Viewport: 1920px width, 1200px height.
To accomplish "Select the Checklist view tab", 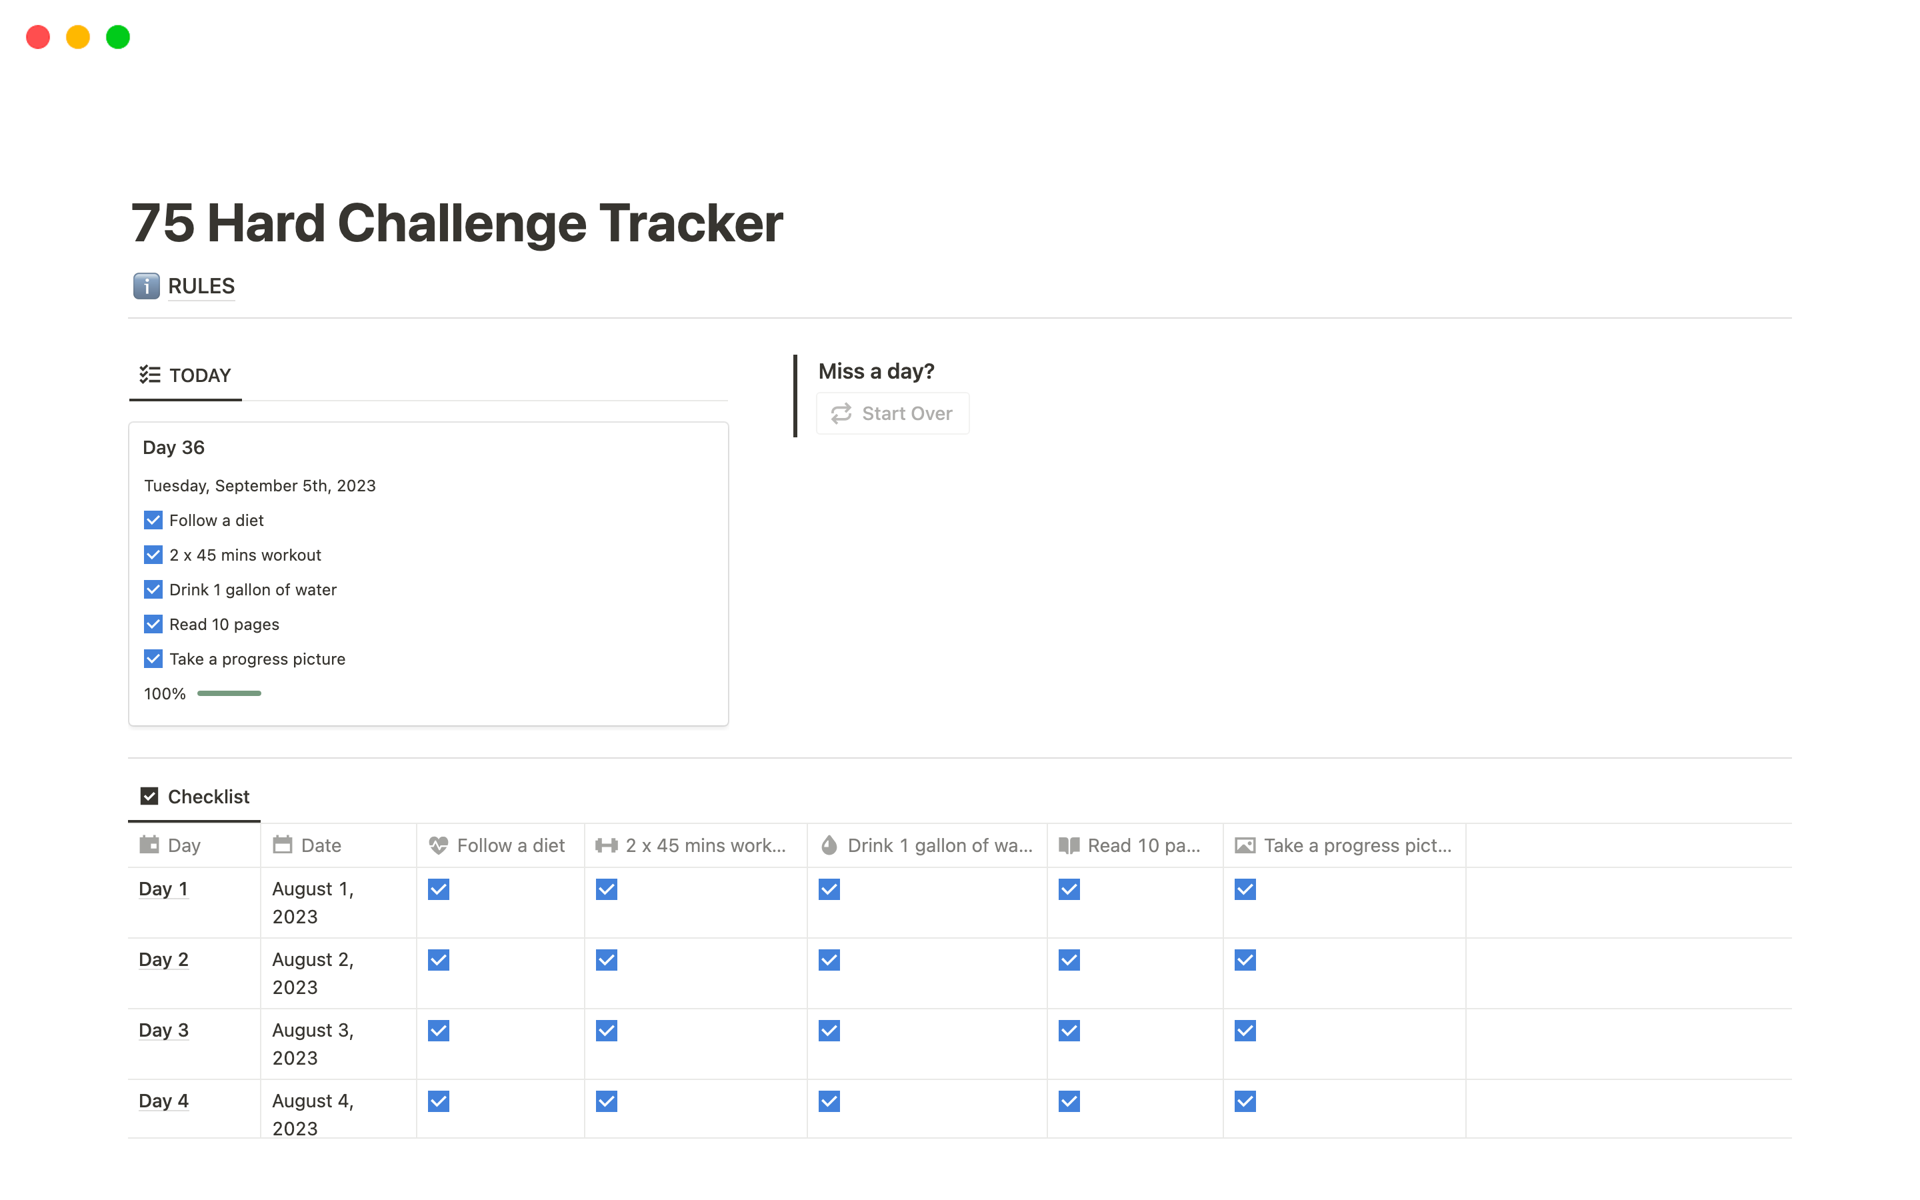I will tap(195, 797).
